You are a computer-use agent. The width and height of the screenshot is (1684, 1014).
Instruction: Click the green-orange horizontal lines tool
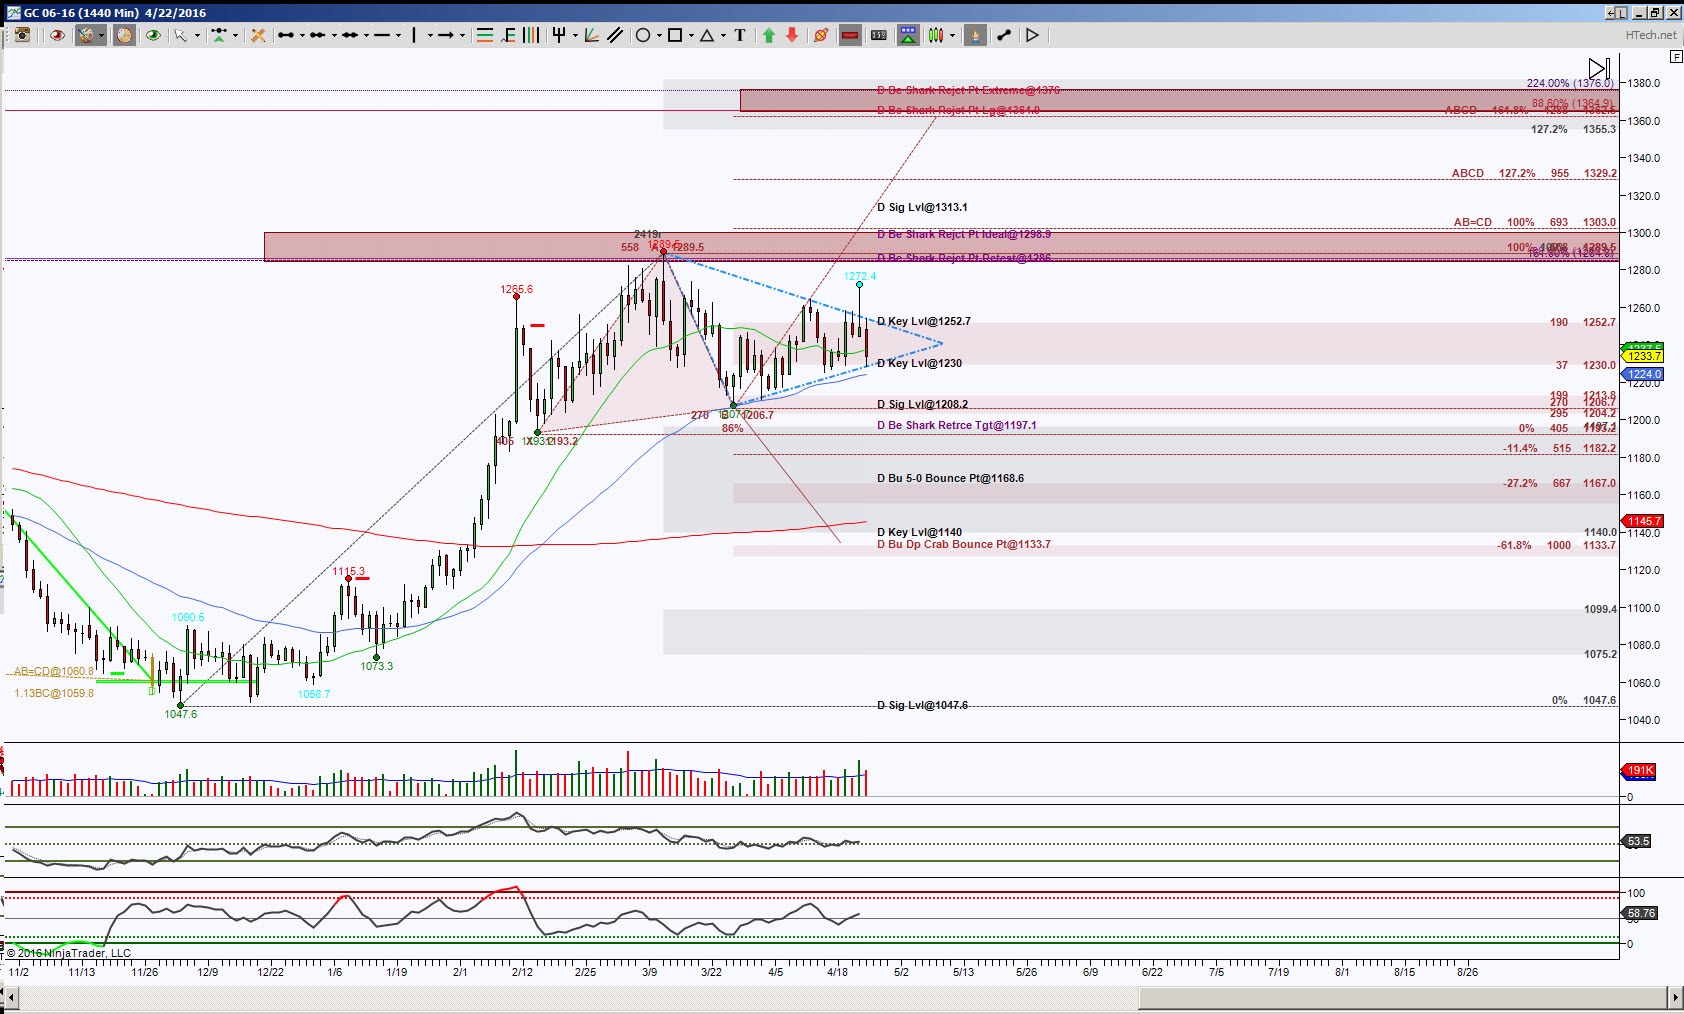click(x=485, y=35)
